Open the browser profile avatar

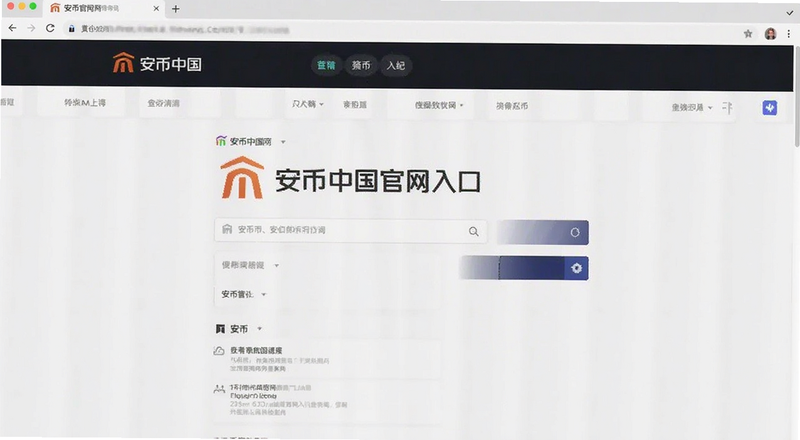click(x=770, y=34)
